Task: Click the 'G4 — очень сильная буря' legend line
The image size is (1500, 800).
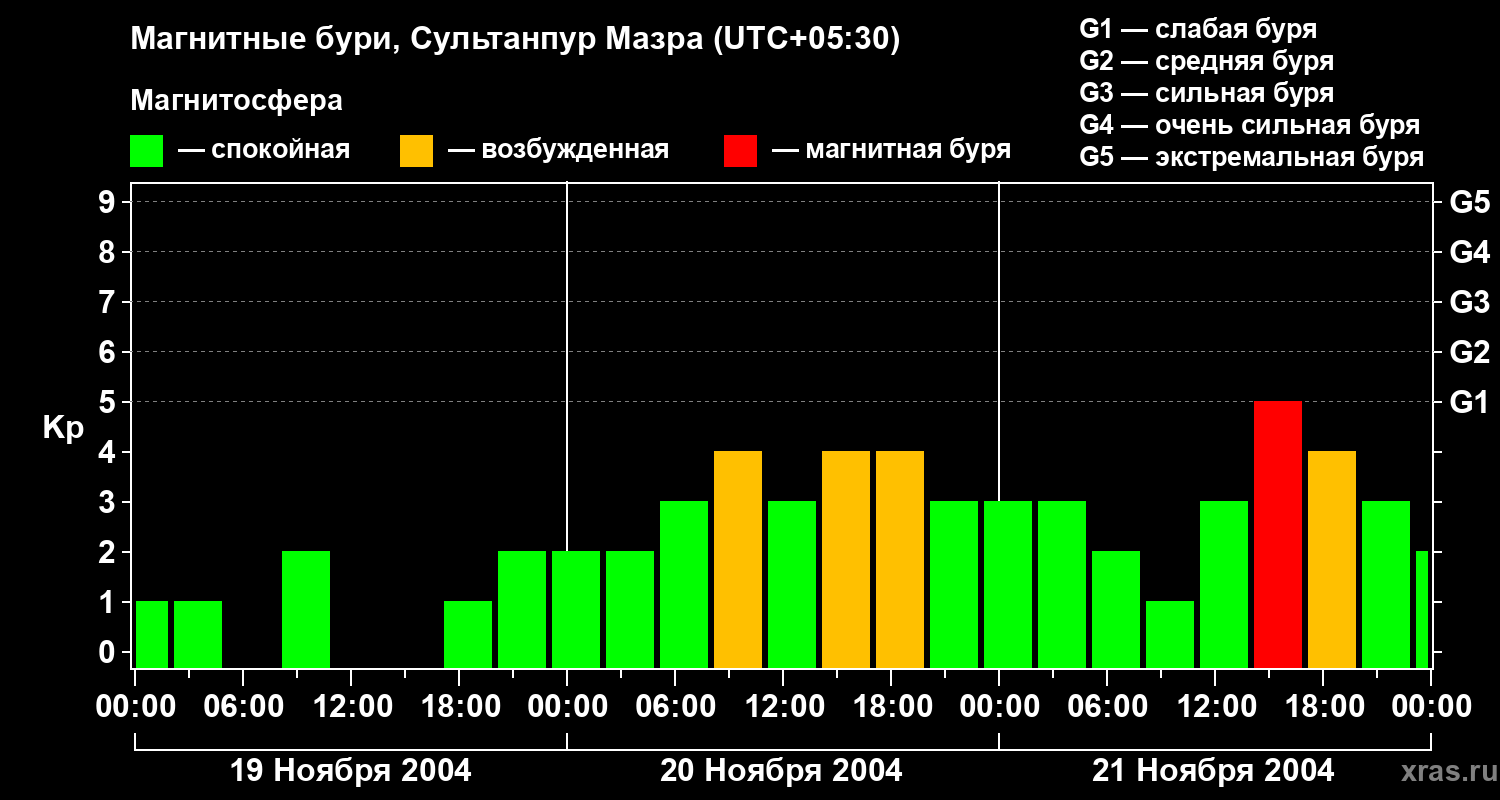Action: [x=1249, y=125]
